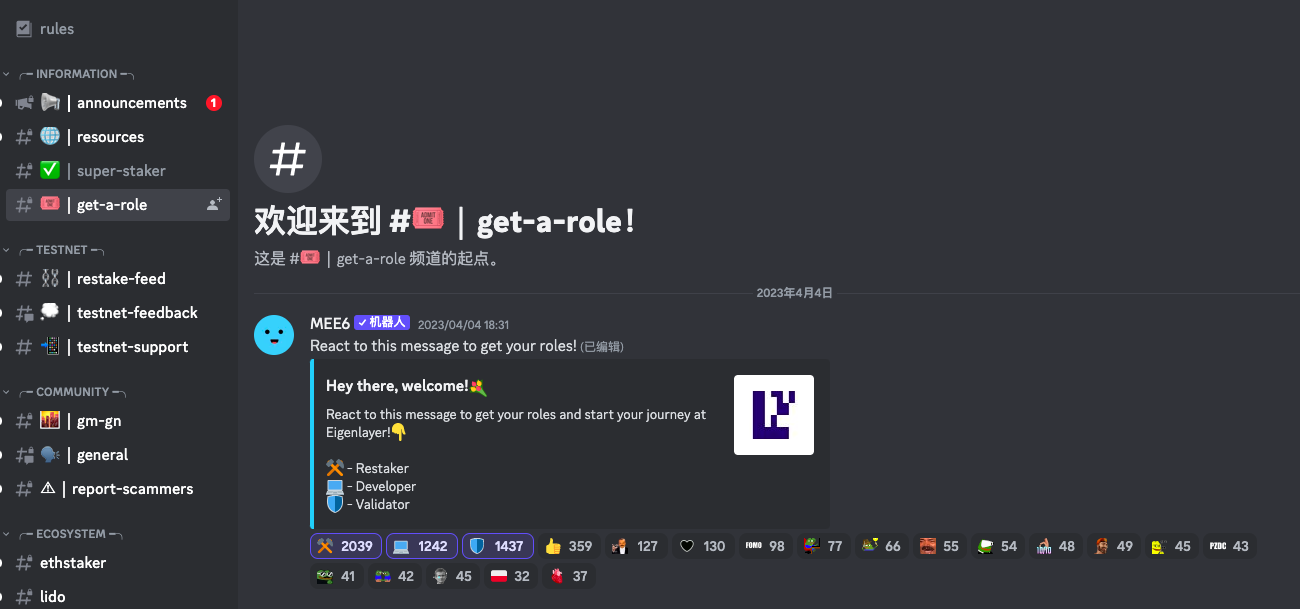
Task: Open the announcements channel with unread badge
Action: tap(117, 103)
